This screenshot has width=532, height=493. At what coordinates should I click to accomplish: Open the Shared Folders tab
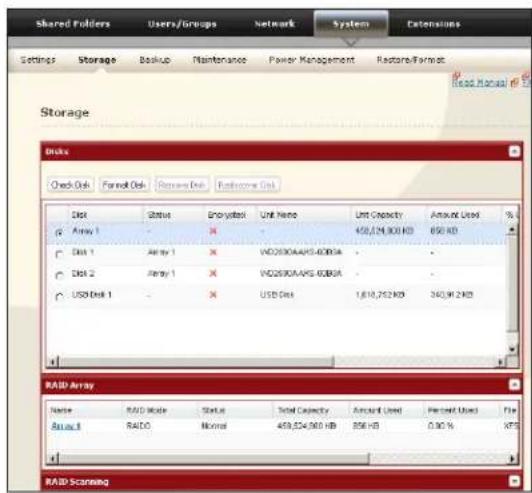(x=73, y=24)
